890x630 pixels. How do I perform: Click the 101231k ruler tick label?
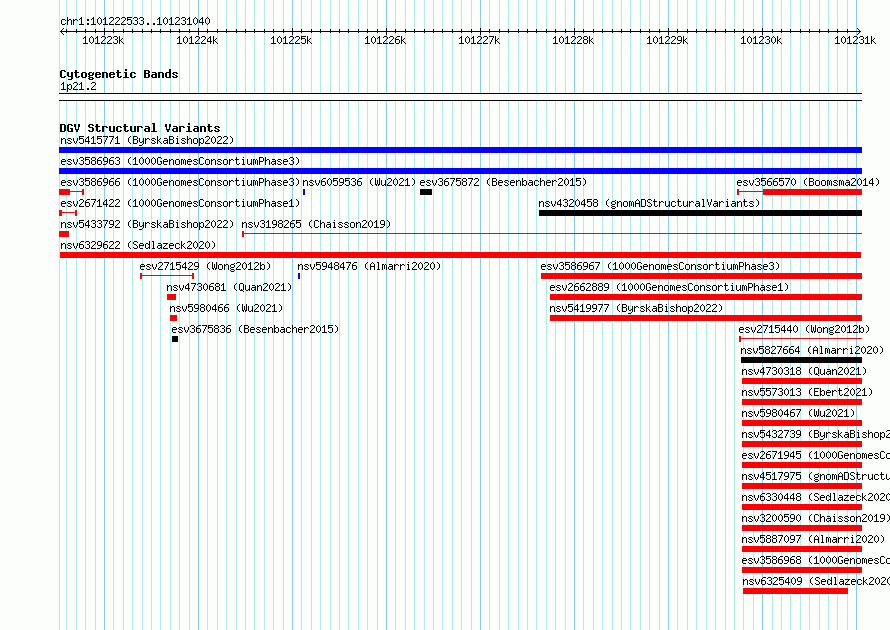[855, 40]
